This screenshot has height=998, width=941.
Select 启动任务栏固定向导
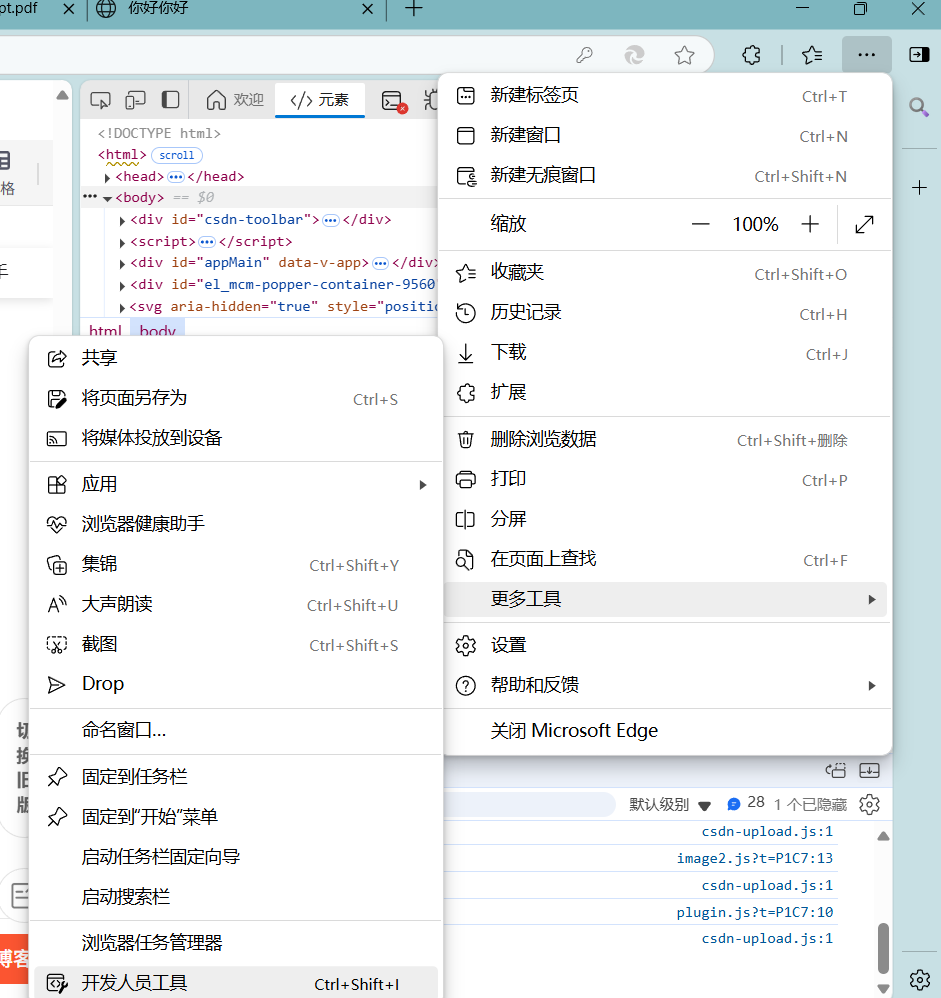[x=236, y=857]
